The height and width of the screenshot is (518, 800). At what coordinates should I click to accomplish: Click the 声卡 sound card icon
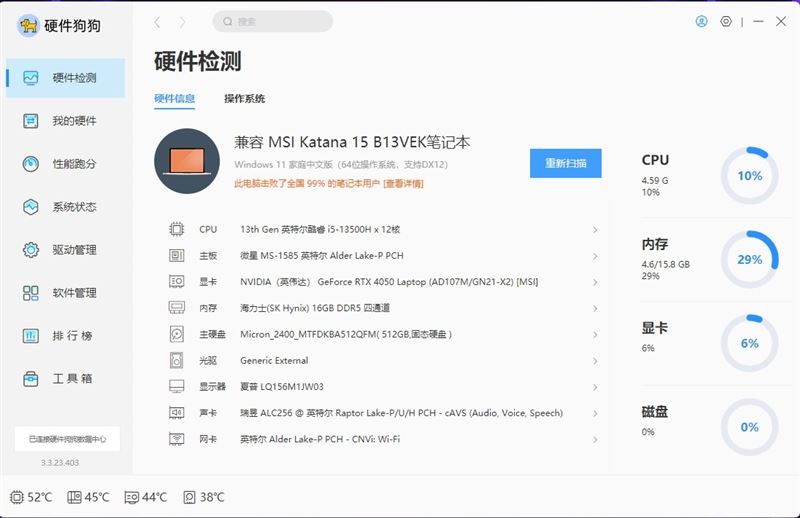[177, 412]
